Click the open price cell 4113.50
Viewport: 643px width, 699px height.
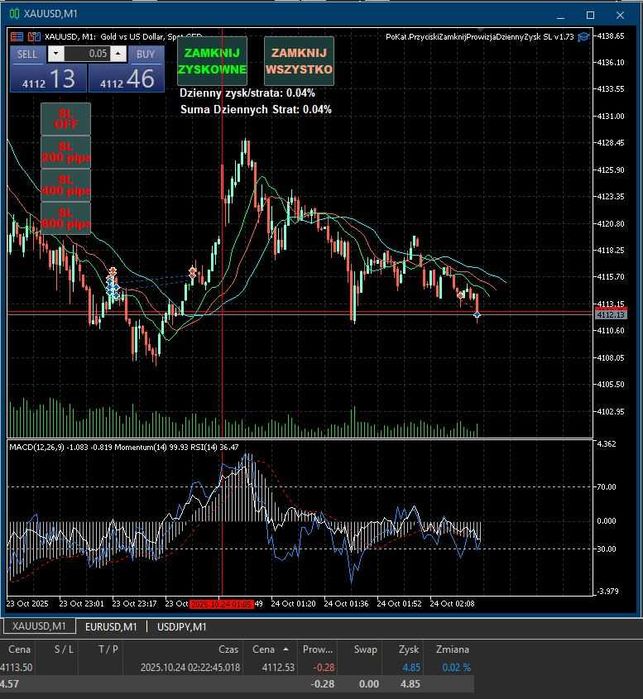coord(16,667)
